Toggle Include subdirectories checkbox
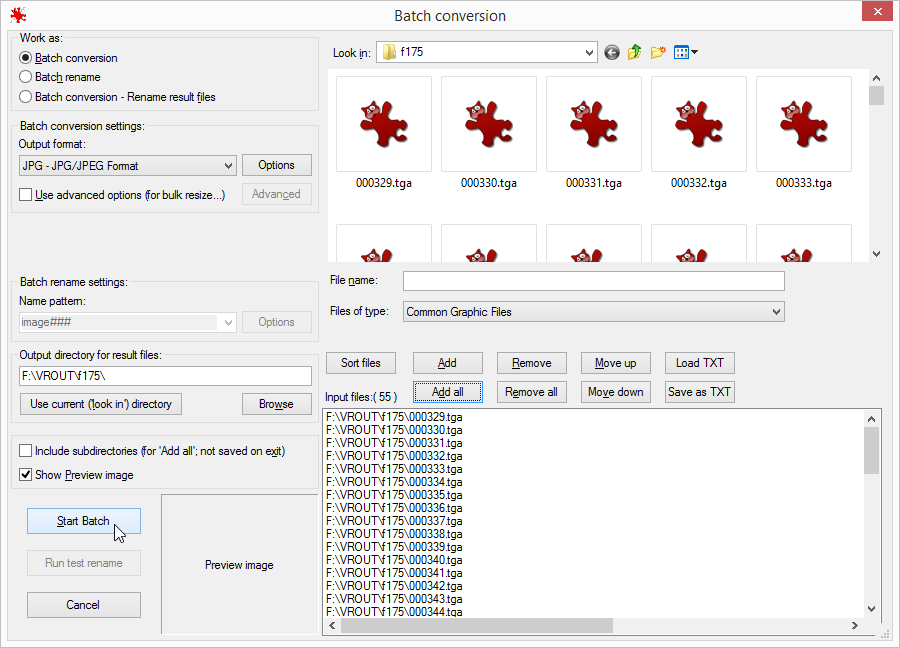The width and height of the screenshot is (900, 648). pos(26,451)
